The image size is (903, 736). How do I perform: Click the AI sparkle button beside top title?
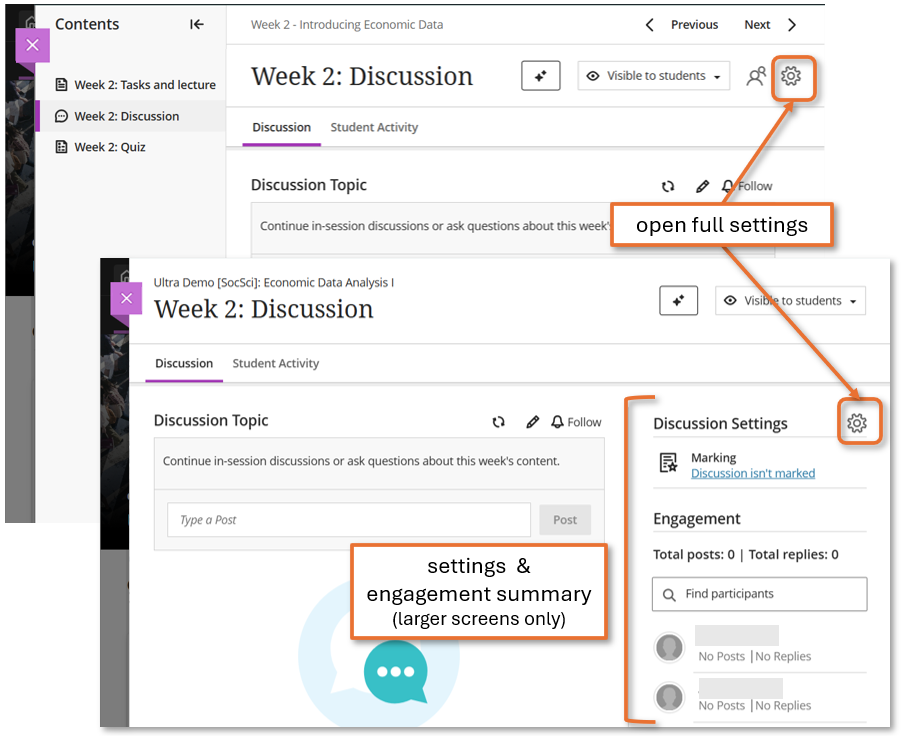click(x=540, y=76)
